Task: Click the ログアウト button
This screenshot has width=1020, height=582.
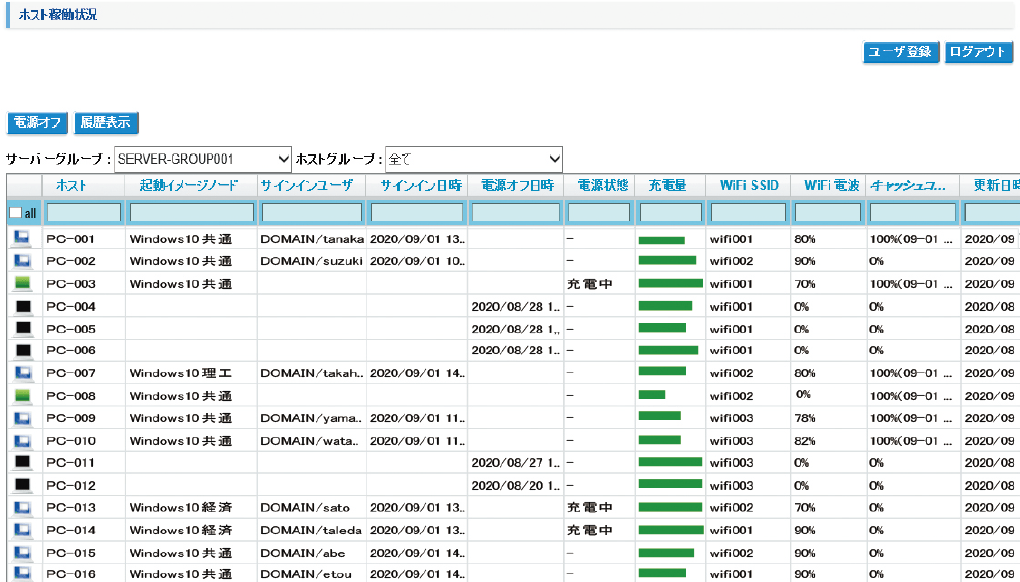Action: [x=978, y=52]
